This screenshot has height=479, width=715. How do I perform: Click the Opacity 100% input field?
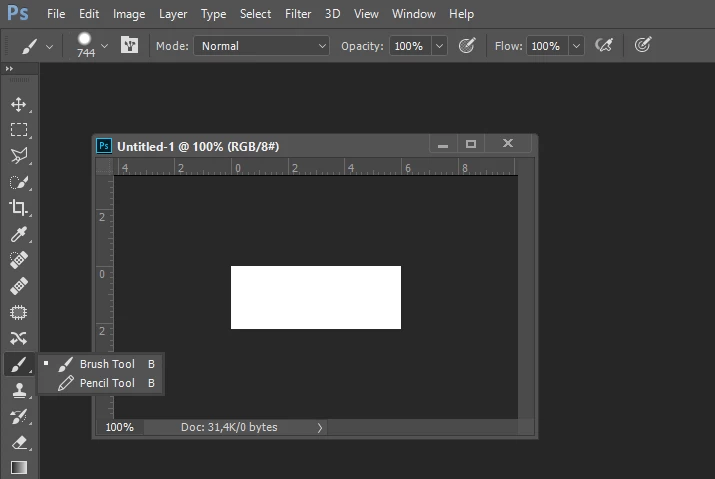click(410, 46)
